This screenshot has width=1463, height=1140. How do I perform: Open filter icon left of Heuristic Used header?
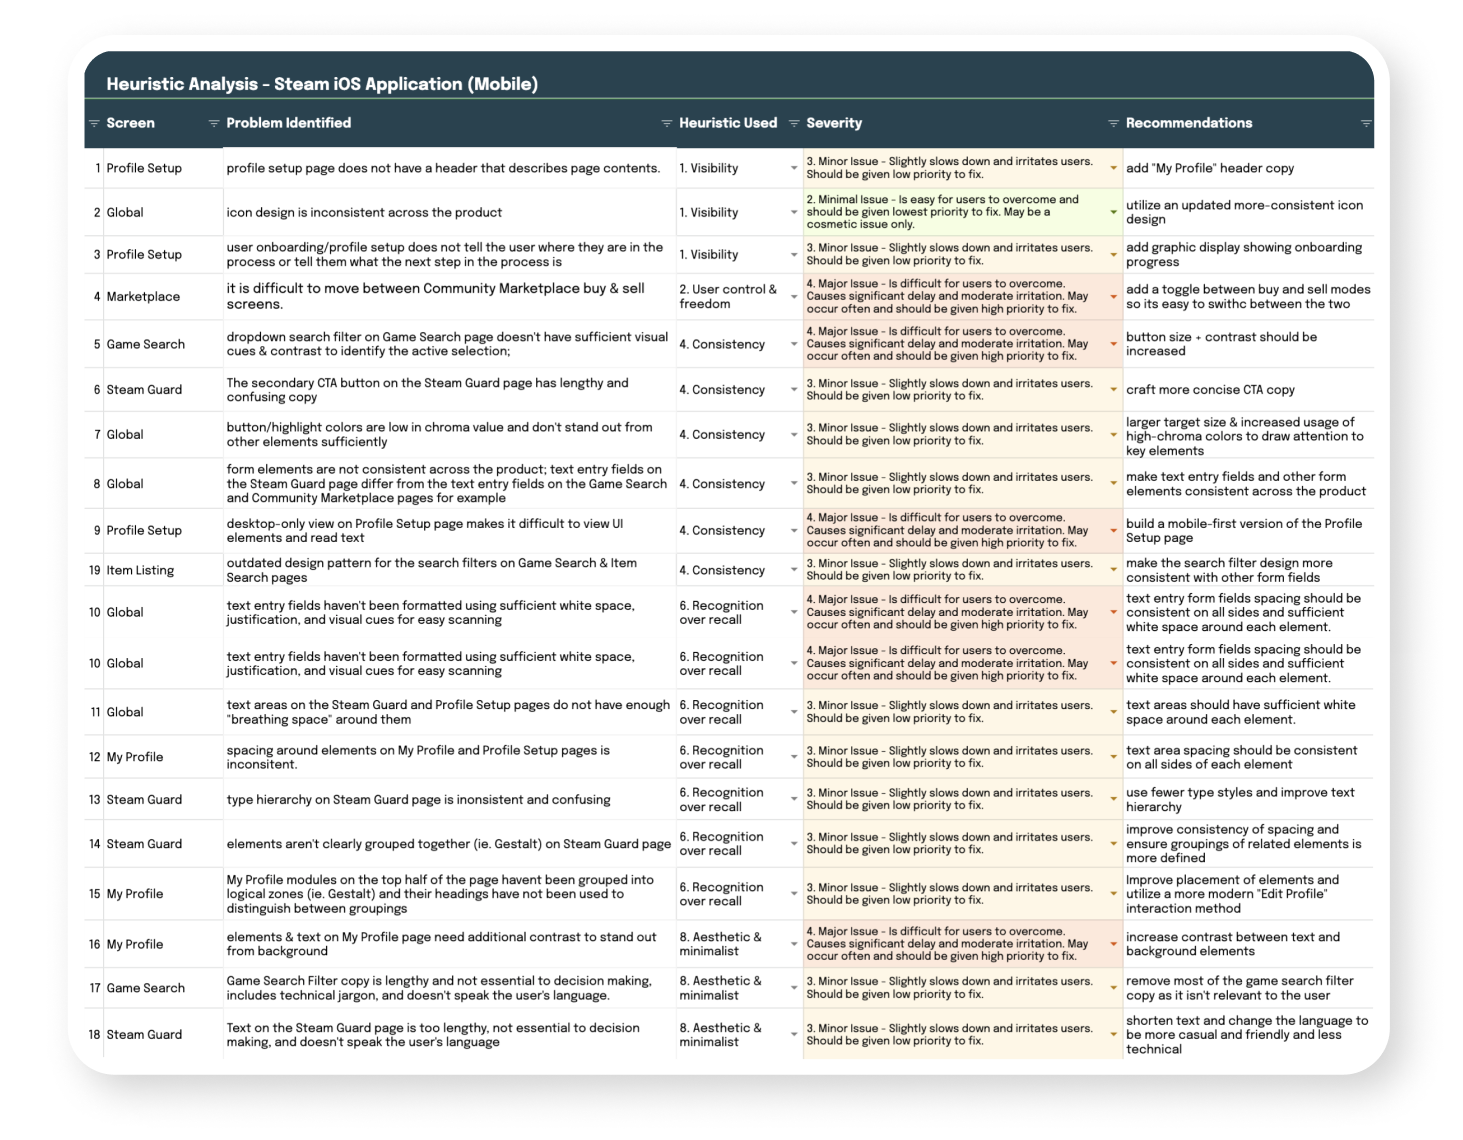click(x=667, y=123)
